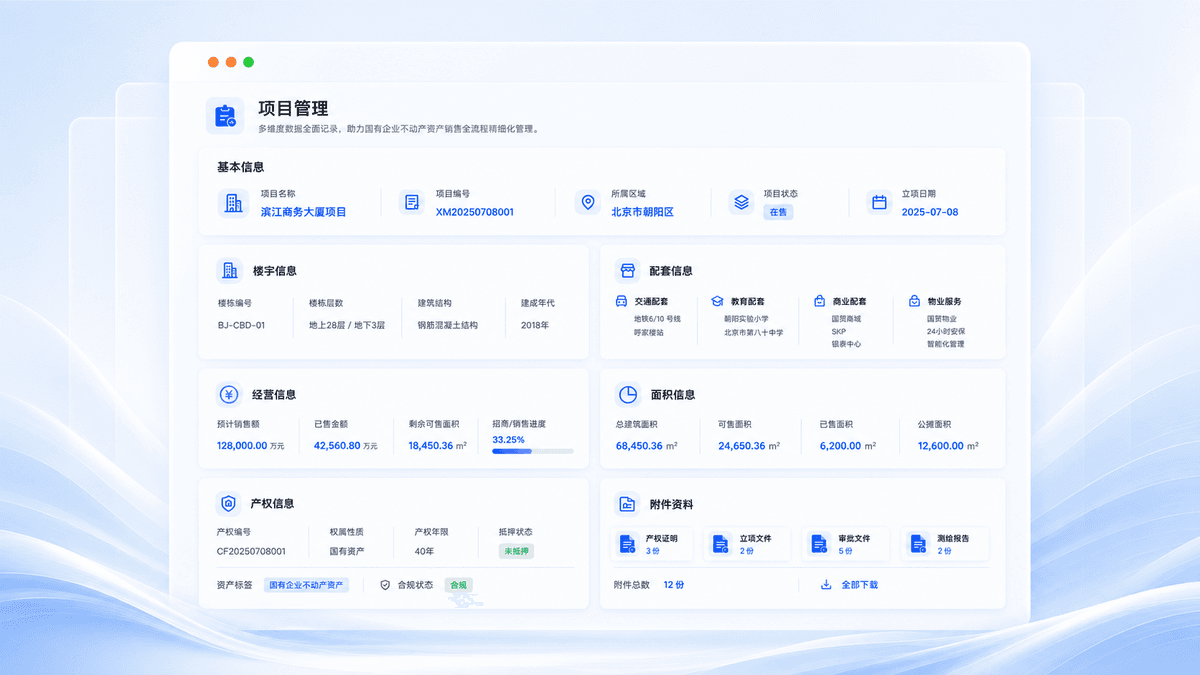Open the 滨江商务大厦项目 project name link

pos(303,212)
